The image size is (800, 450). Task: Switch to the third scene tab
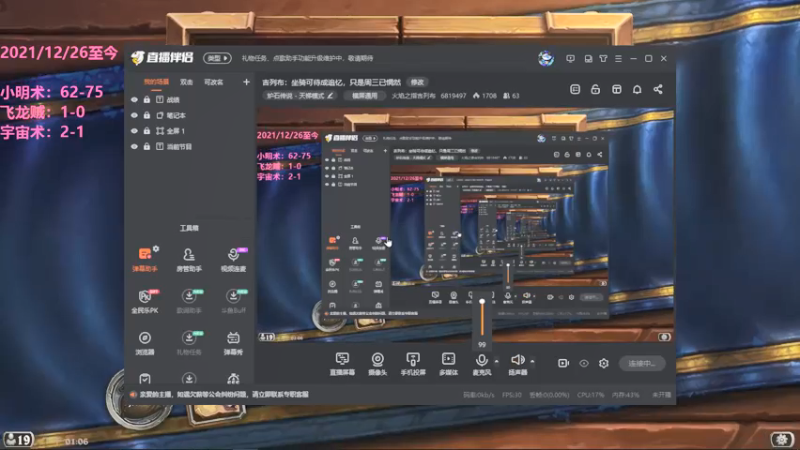tap(213, 82)
